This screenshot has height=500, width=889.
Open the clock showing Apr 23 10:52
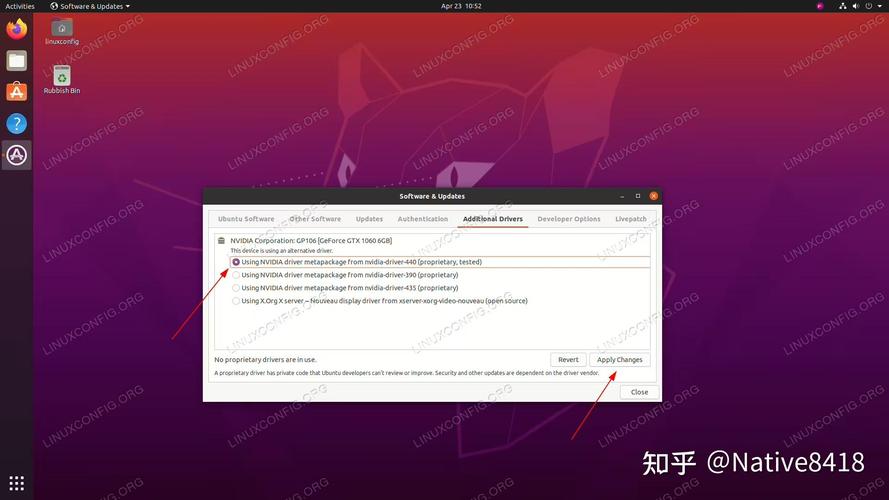pos(461,6)
